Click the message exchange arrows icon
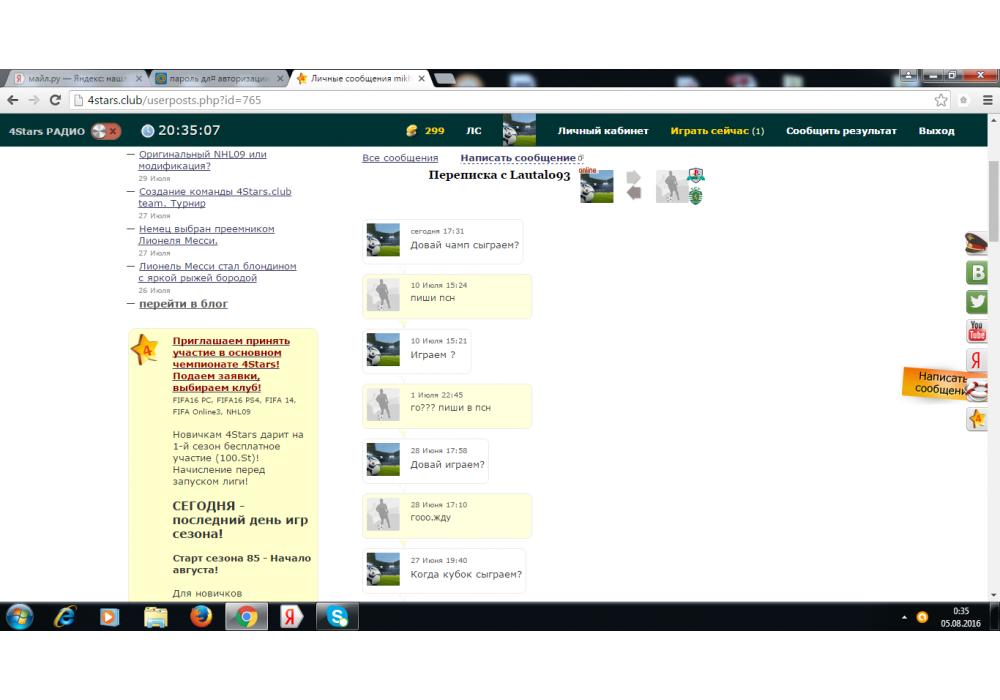Image resolution: width=1000 pixels, height=700 pixels. (633, 185)
